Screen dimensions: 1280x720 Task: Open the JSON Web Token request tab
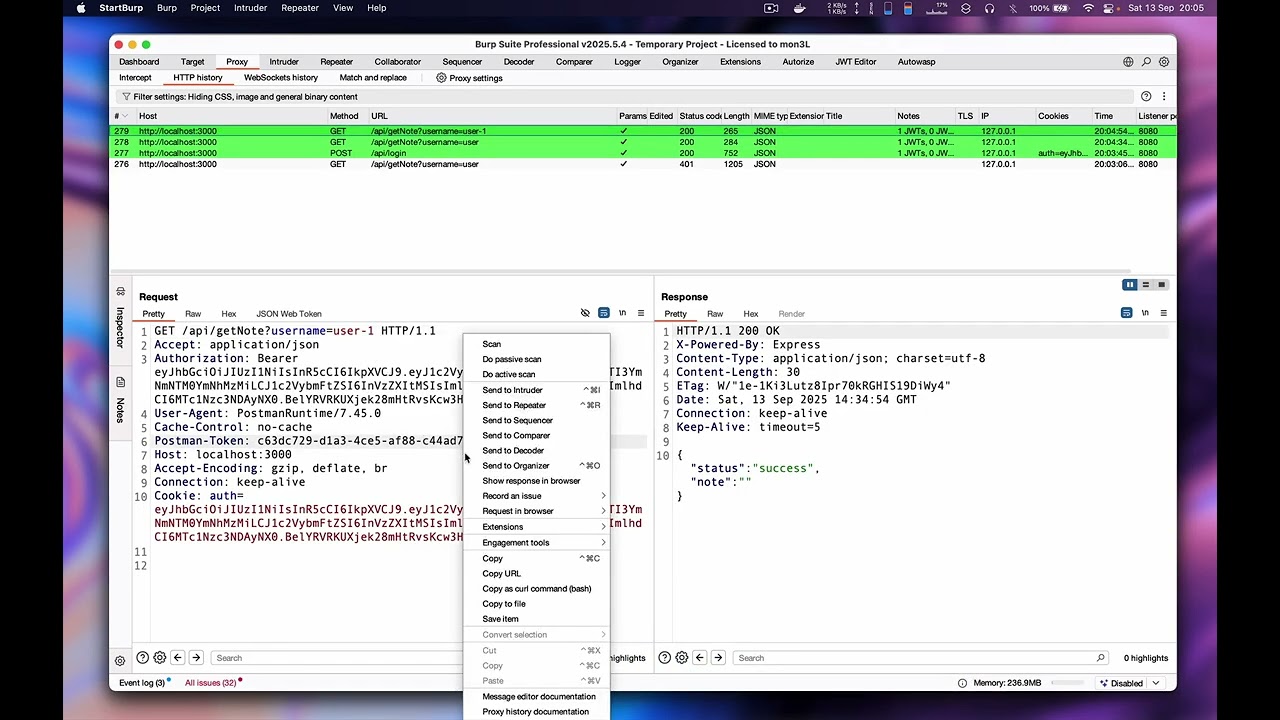tap(289, 314)
